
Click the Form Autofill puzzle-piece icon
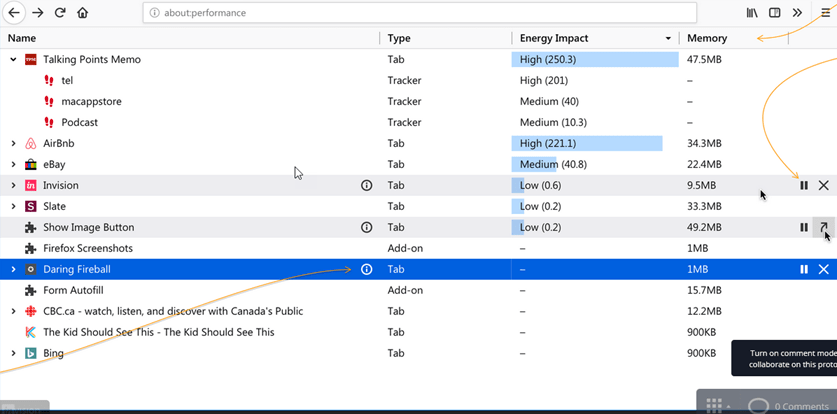[x=30, y=290]
